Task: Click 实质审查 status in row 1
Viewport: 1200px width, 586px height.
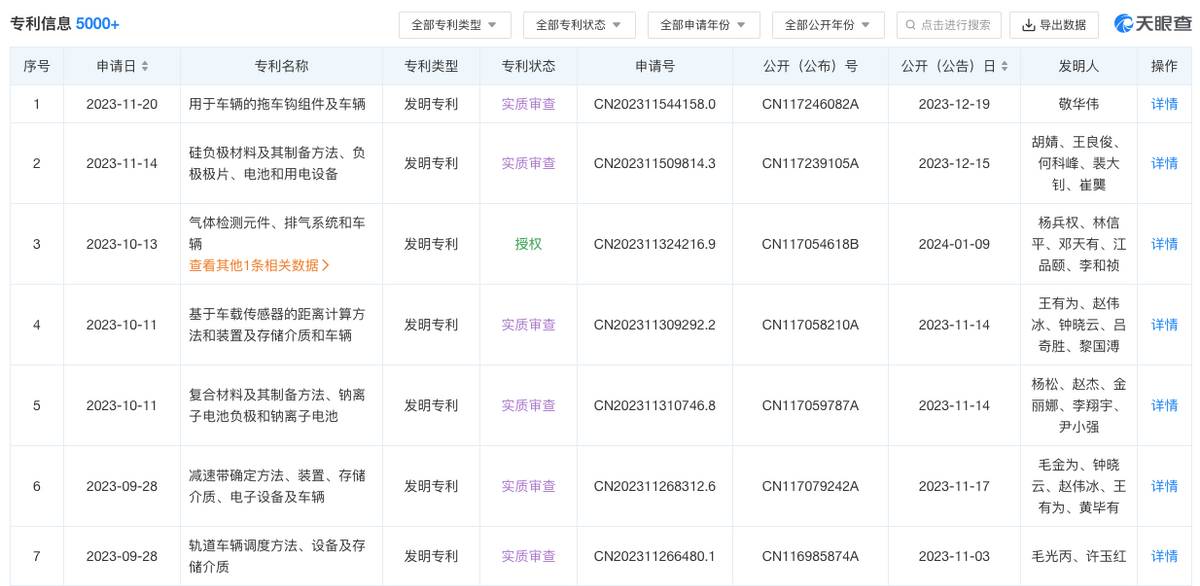Action: click(x=528, y=104)
